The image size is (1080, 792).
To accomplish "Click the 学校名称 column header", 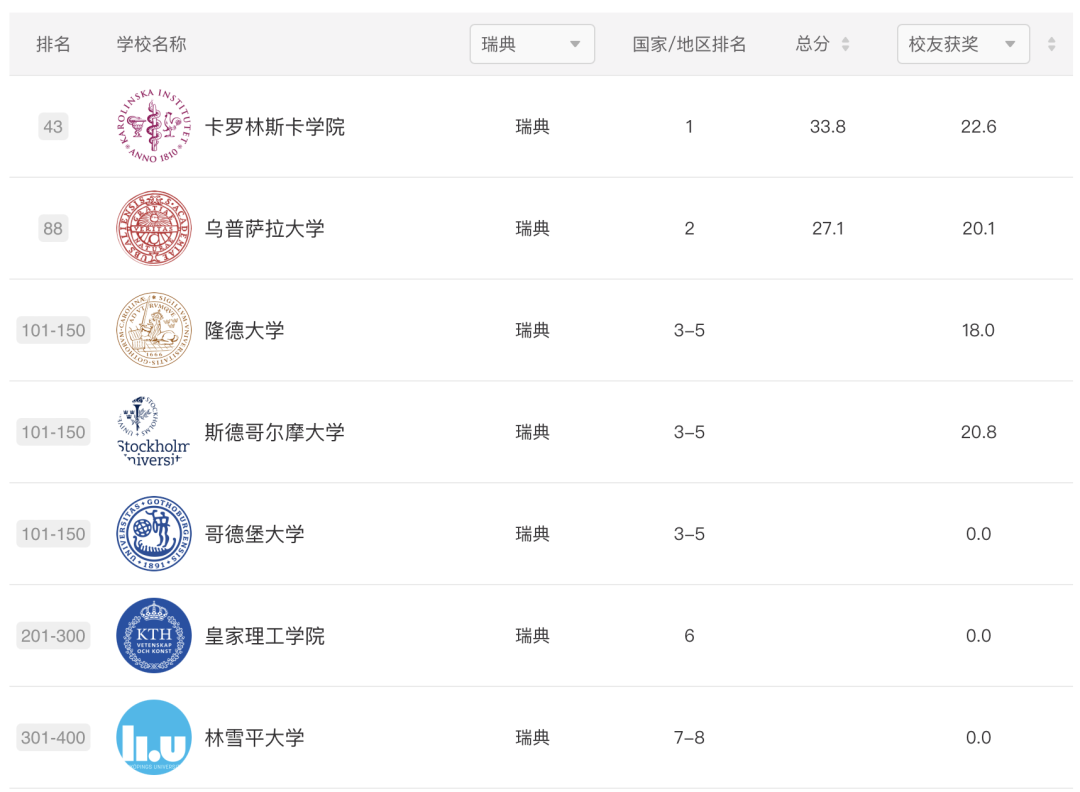I will pyautogui.click(x=152, y=44).
